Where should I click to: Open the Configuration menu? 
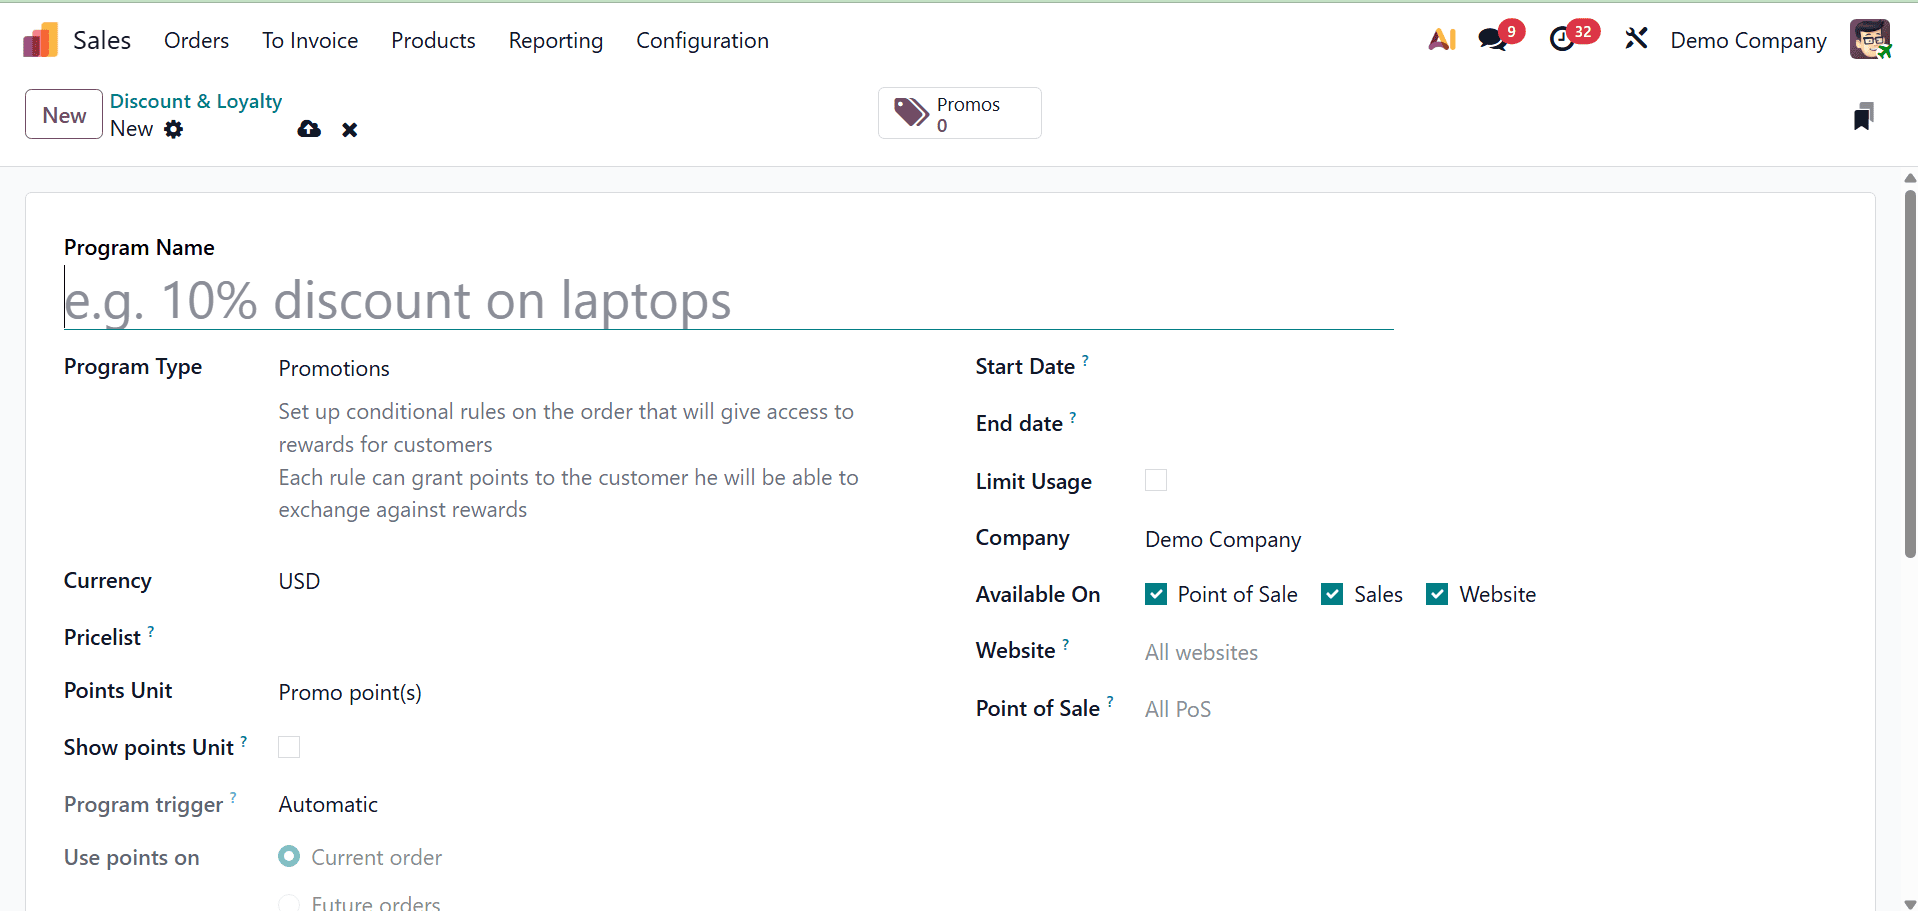click(702, 40)
